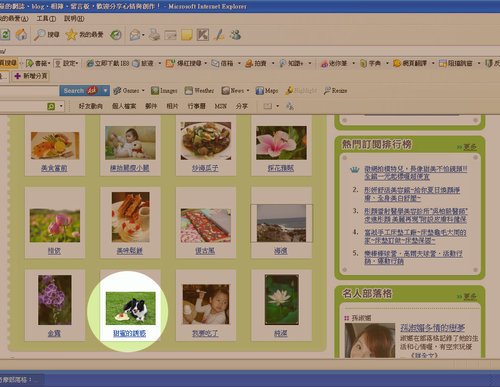Click the Mail envelope icon in the toolbar
This screenshot has height=387, width=500.
point(135,35)
